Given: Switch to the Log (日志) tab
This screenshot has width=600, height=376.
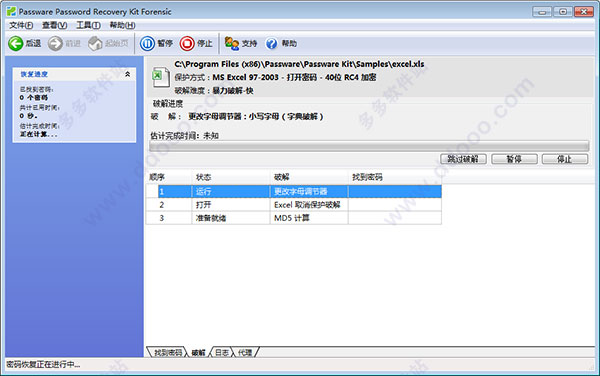Looking at the screenshot, I should tap(222, 352).
